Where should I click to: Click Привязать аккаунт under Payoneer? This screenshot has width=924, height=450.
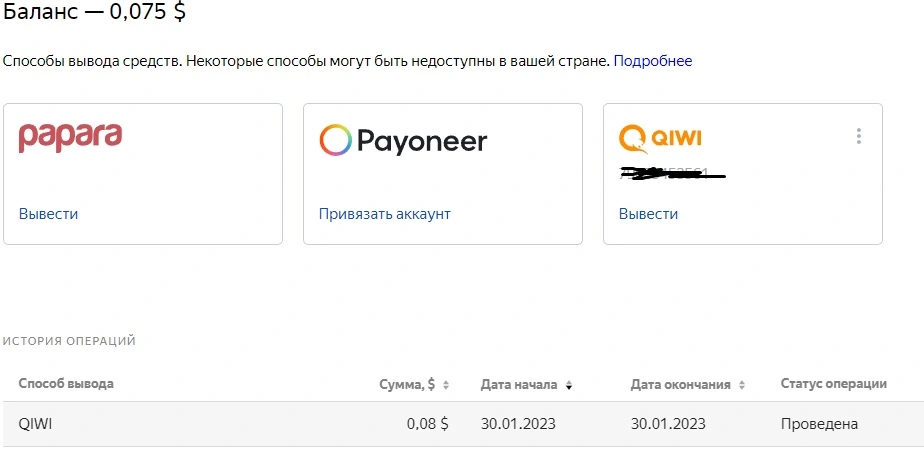tap(385, 214)
